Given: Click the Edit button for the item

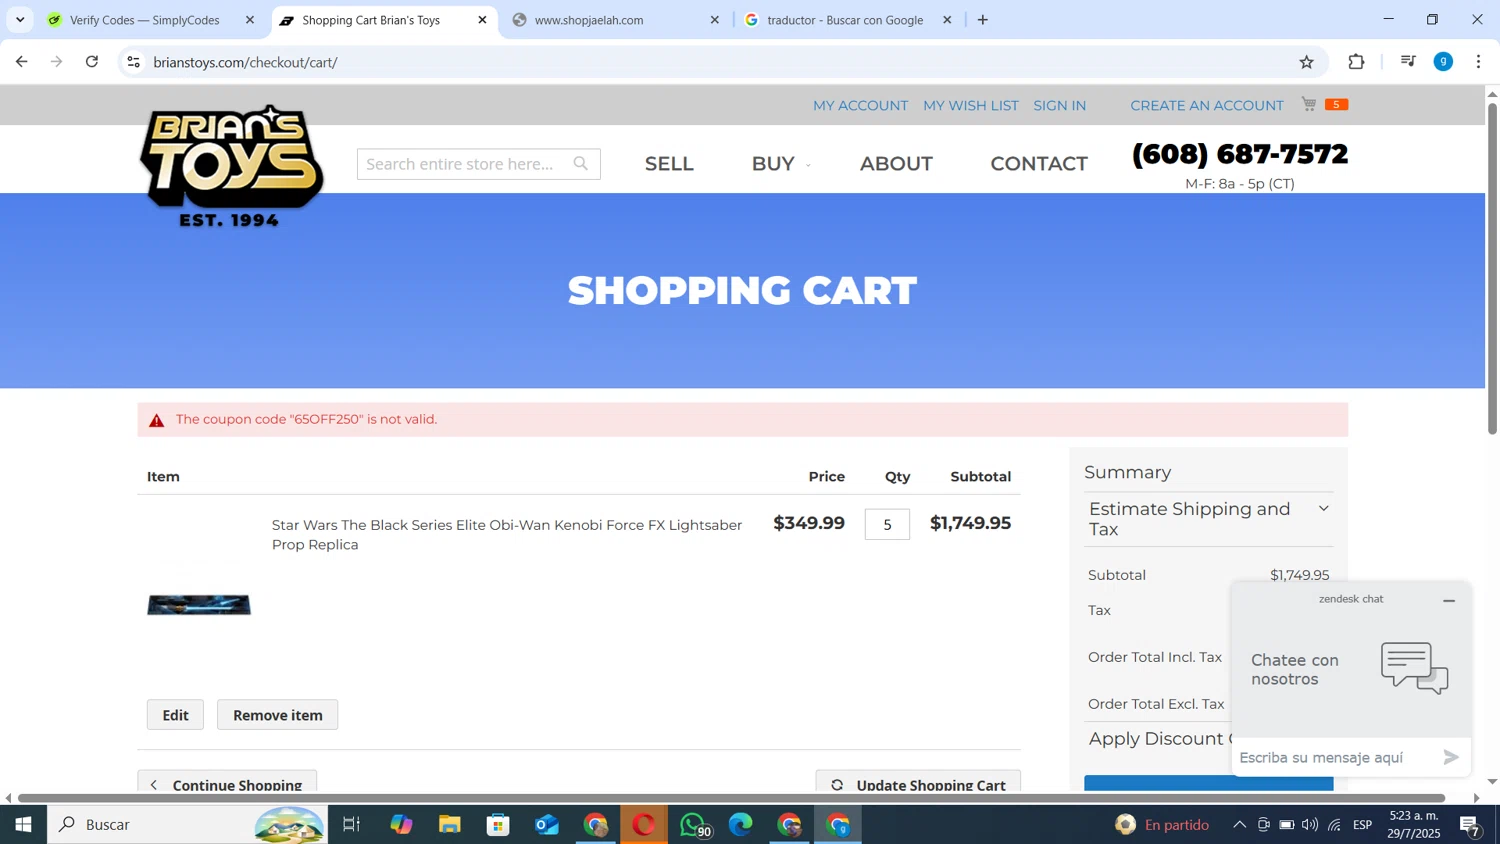Looking at the screenshot, I should pyautogui.click(x=175, y=715).
